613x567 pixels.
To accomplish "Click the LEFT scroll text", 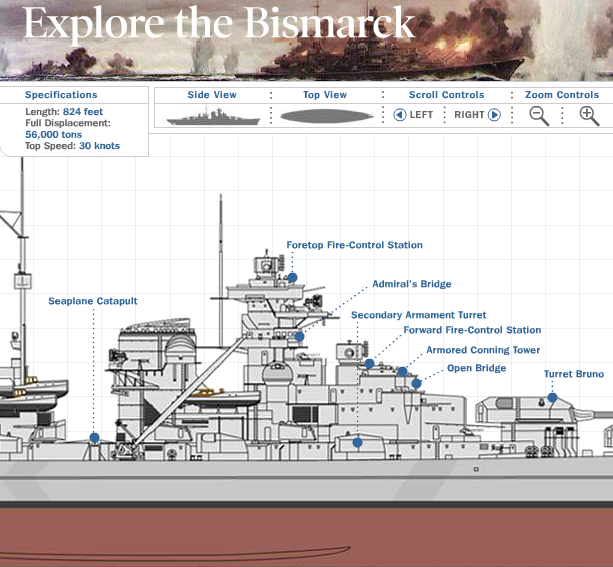I will click(421, 115).
